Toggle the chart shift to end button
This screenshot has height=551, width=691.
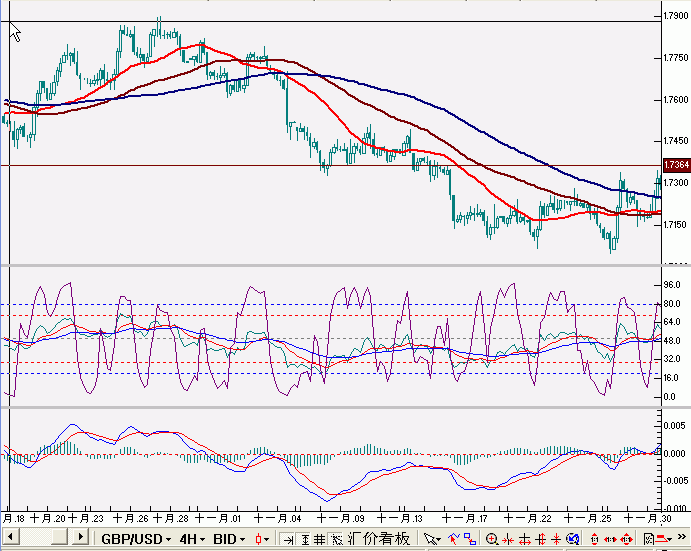coord(288,539)
